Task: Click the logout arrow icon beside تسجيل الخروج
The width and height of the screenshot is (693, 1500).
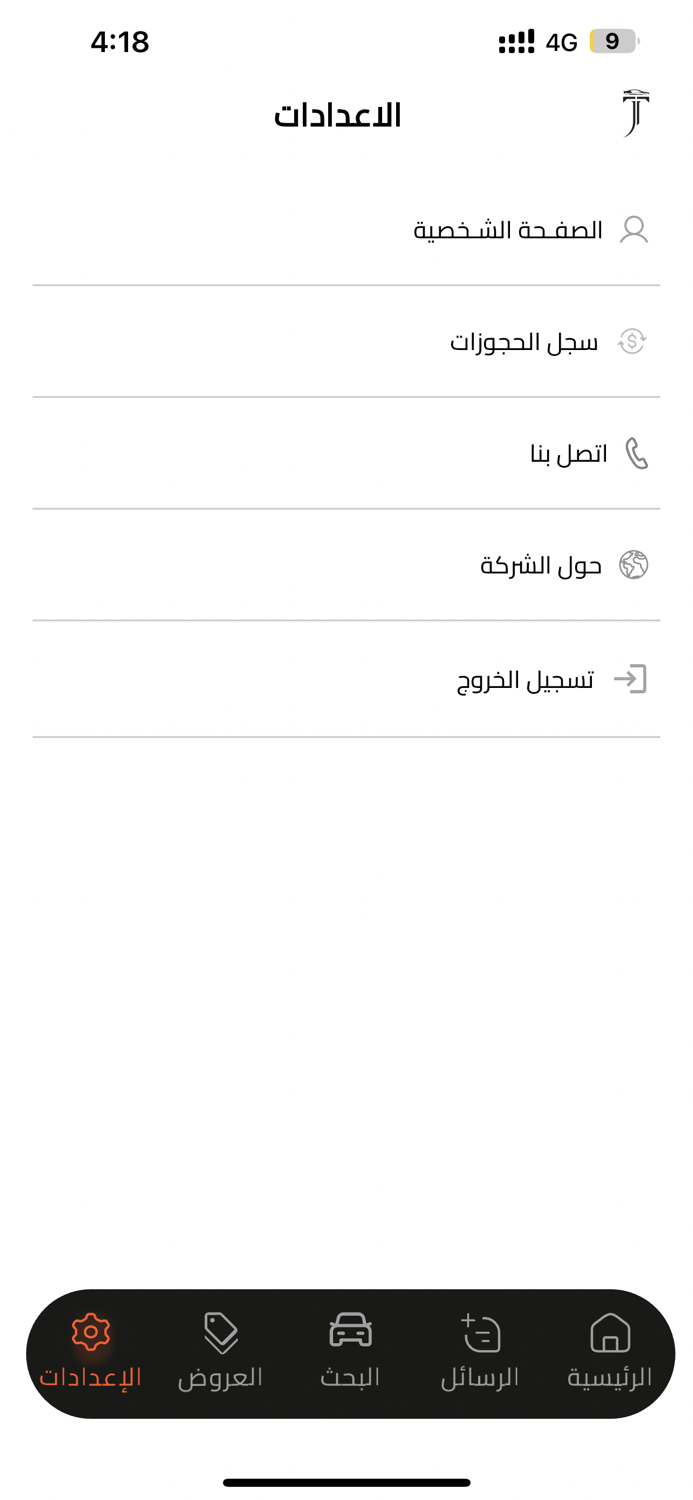Action: coord(634,678)
